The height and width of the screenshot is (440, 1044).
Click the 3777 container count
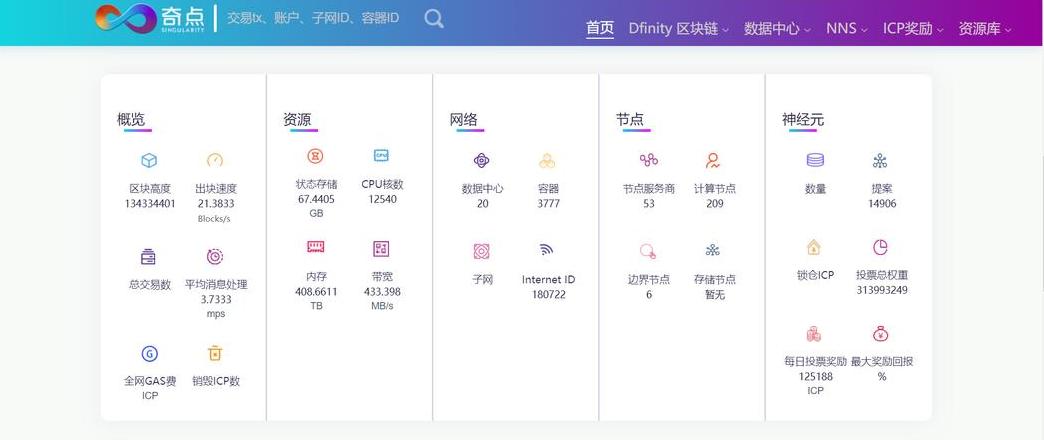click(x=549, y=204)
